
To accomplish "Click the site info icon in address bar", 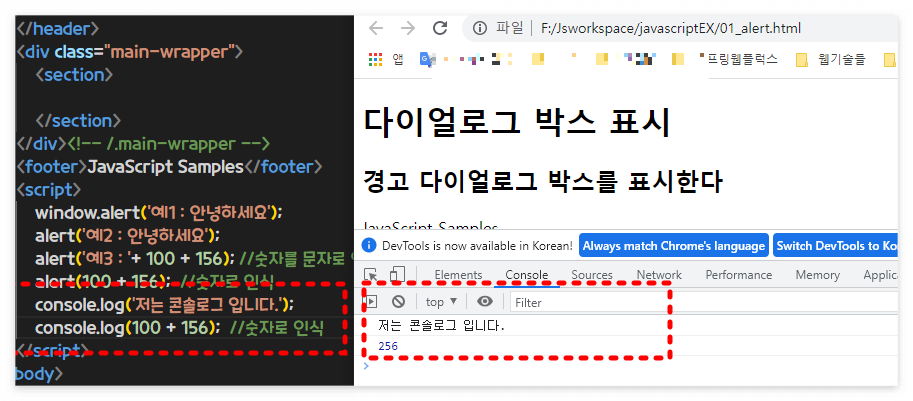I will tap(480, 29).
